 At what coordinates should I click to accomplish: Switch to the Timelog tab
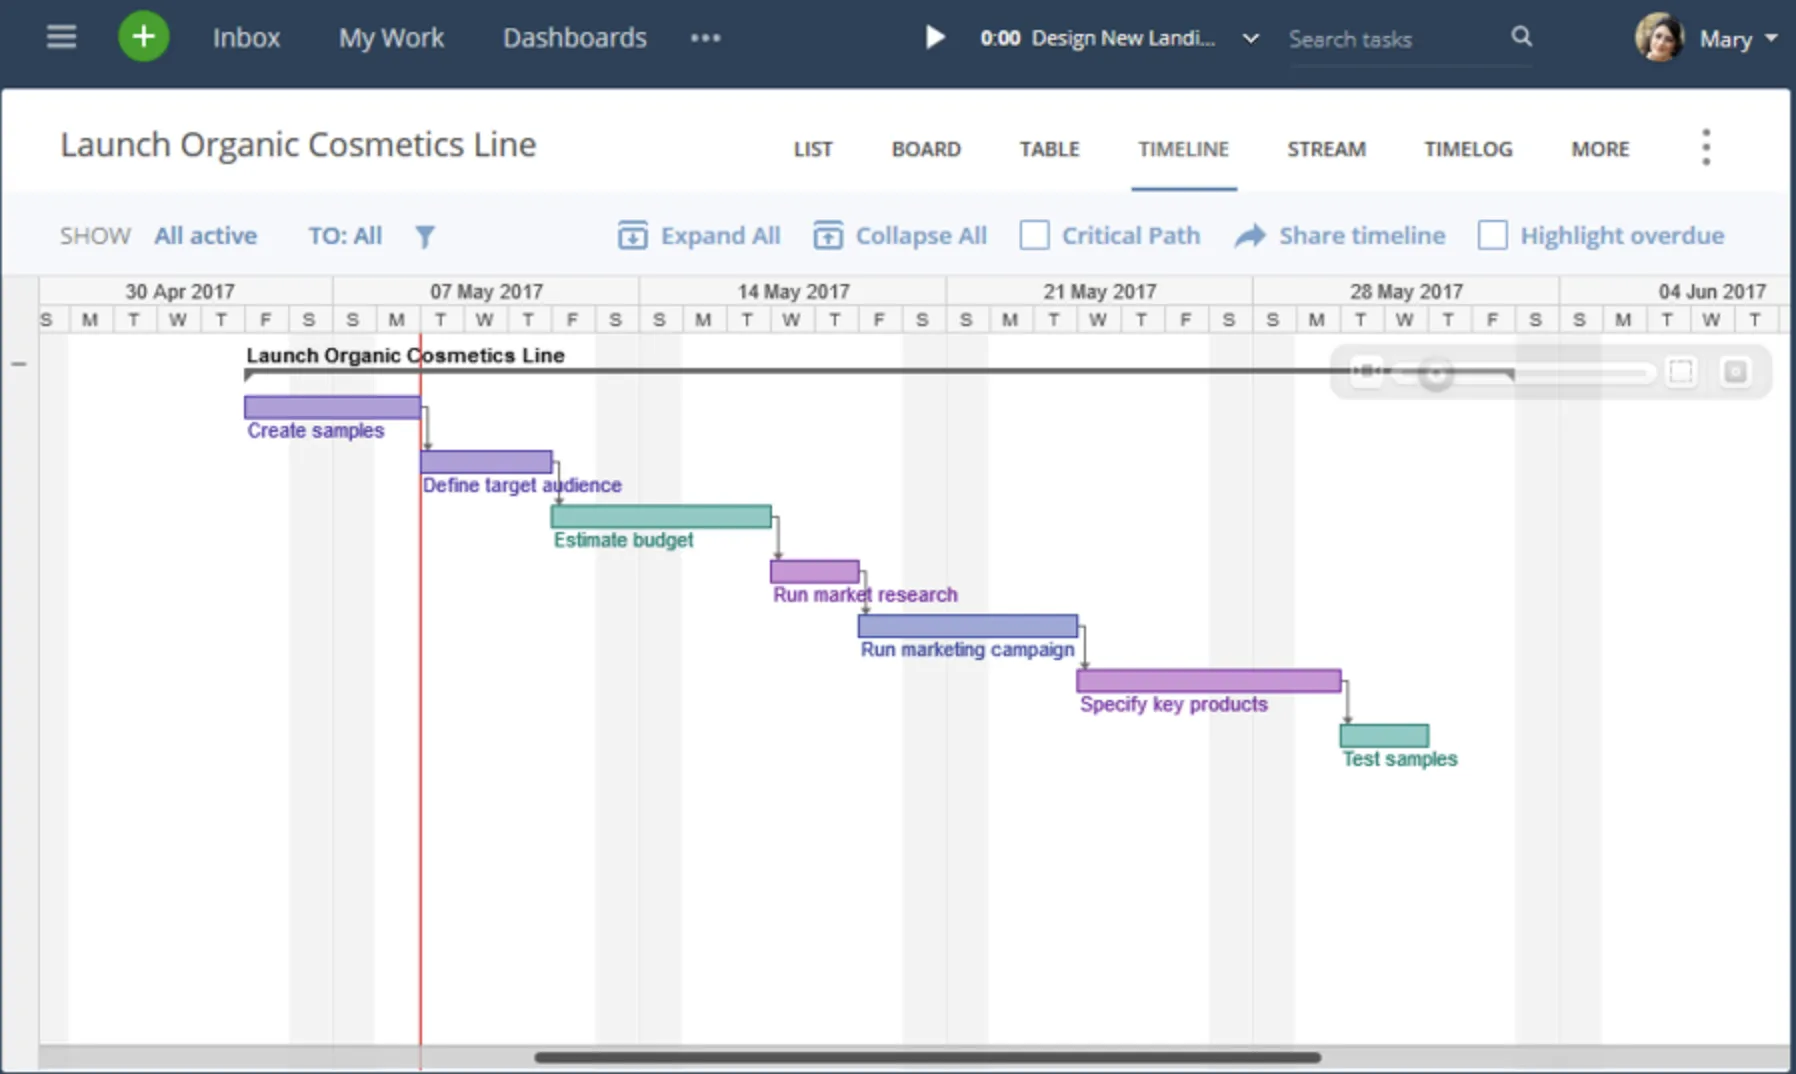click(1467, 148)
